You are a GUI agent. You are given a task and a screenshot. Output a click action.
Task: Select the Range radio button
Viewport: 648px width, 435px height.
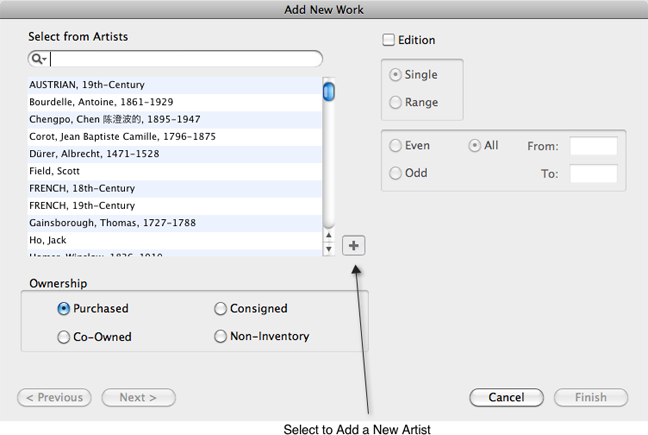tap(395, 102)
